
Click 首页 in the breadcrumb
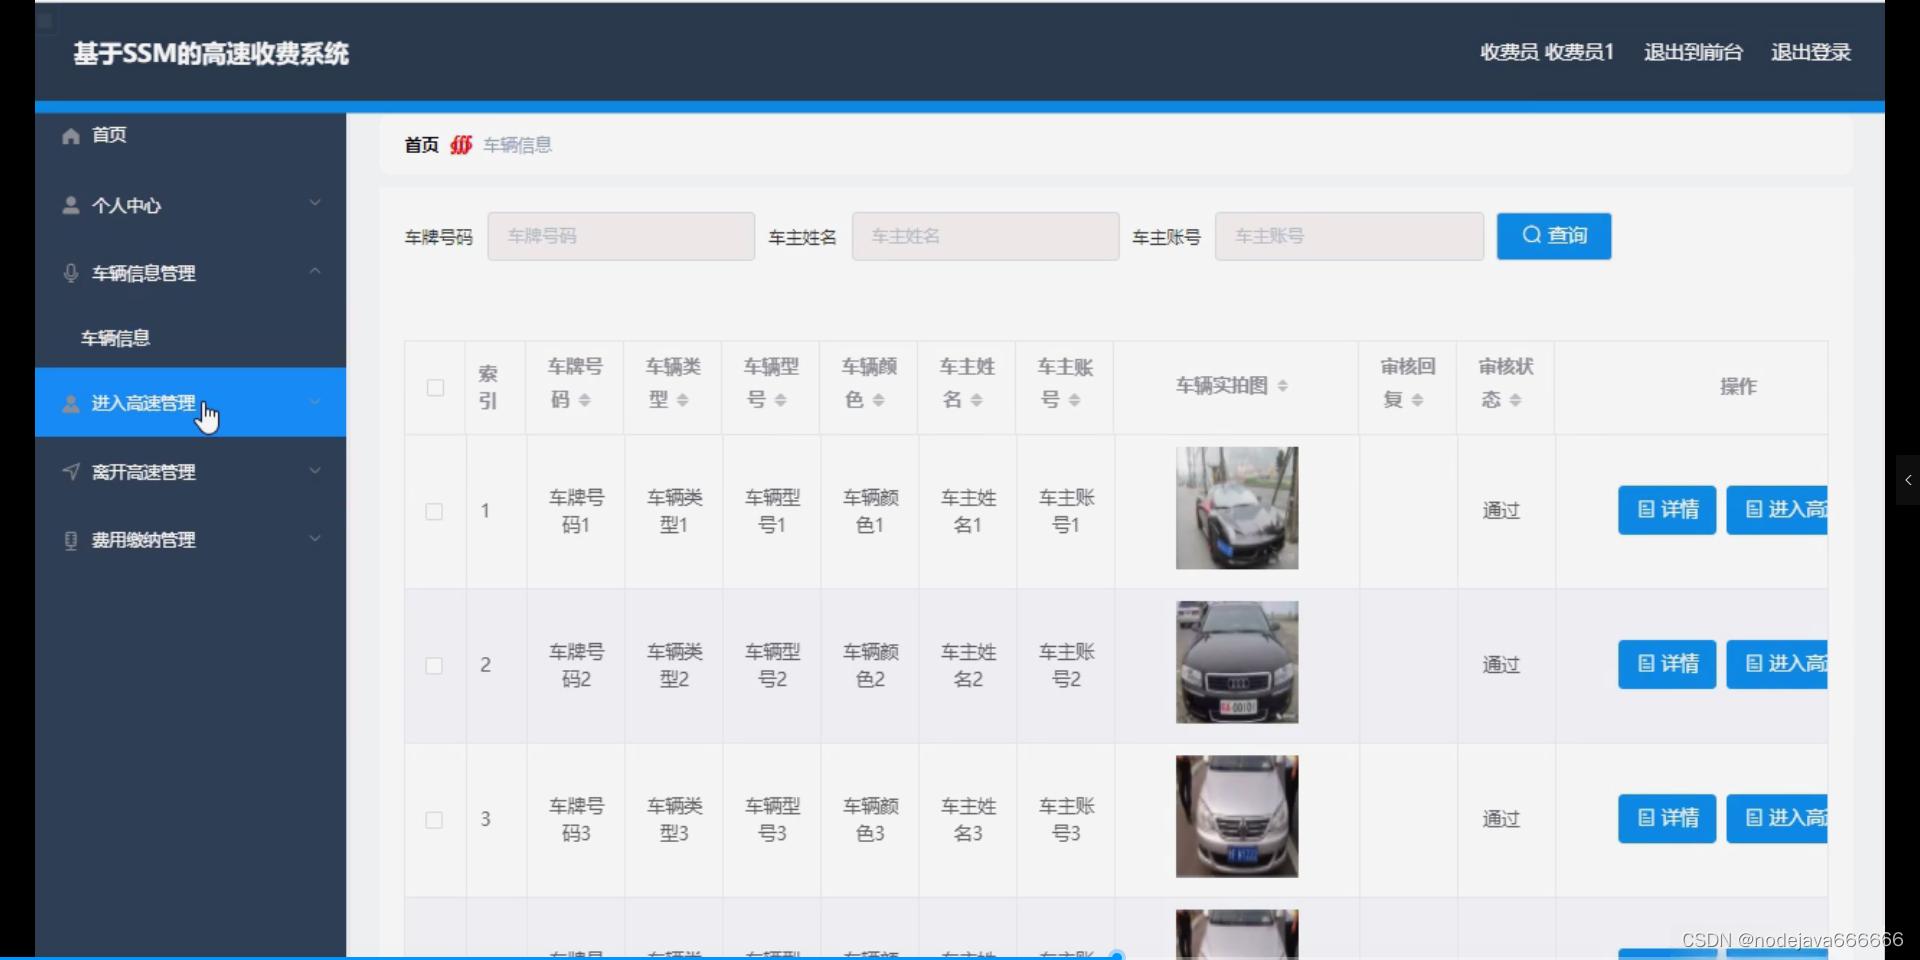click(x=421, y=145)
